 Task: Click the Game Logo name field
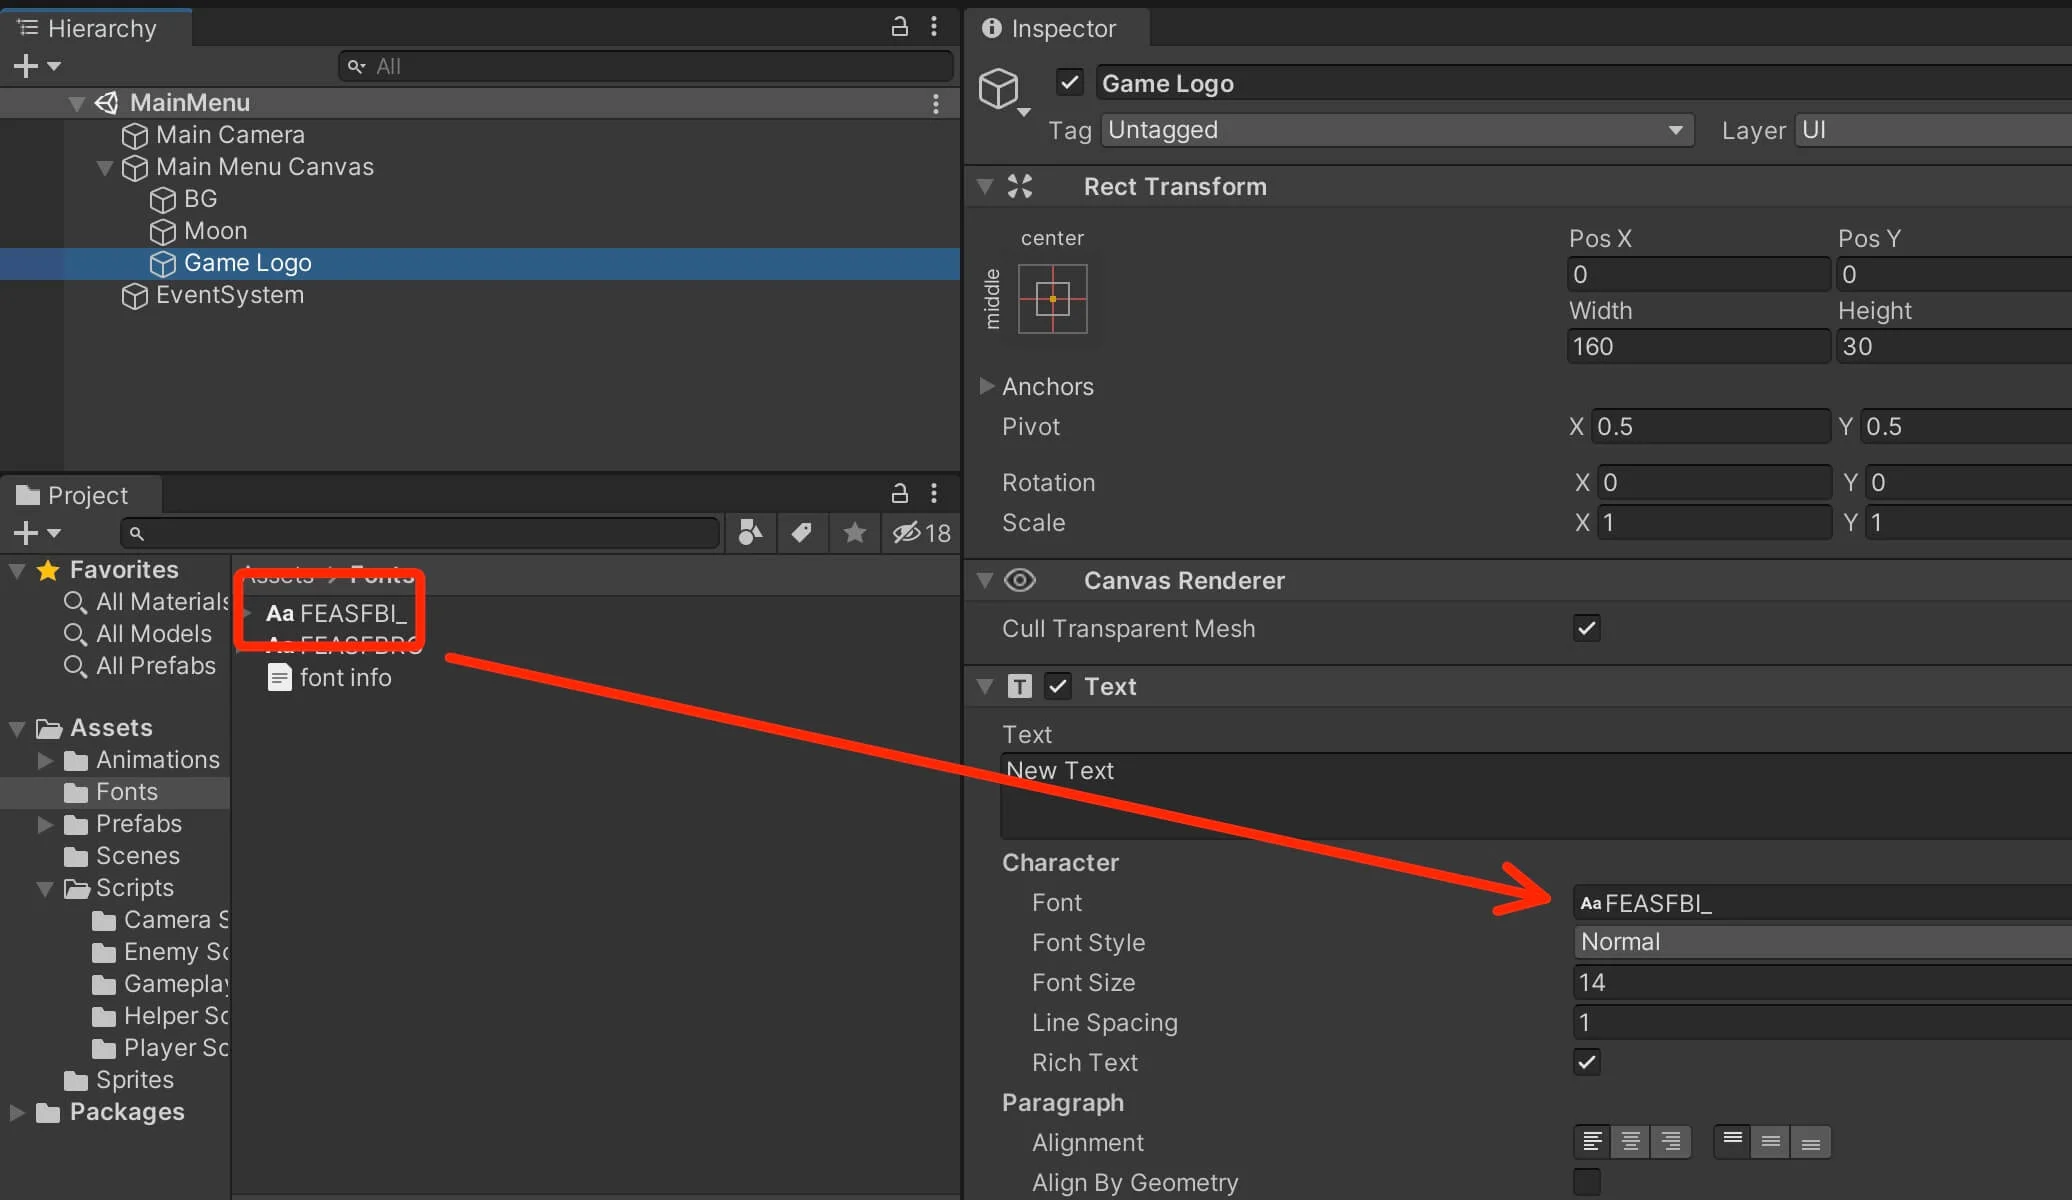pos(1583,83)
